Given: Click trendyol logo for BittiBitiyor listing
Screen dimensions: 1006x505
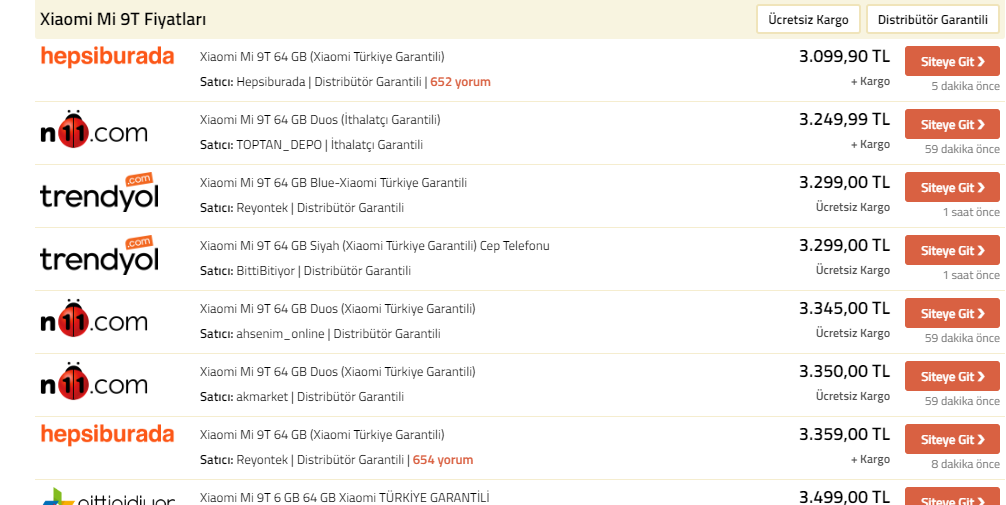Looking at the screenshot, I should click(x=99, y=255).
